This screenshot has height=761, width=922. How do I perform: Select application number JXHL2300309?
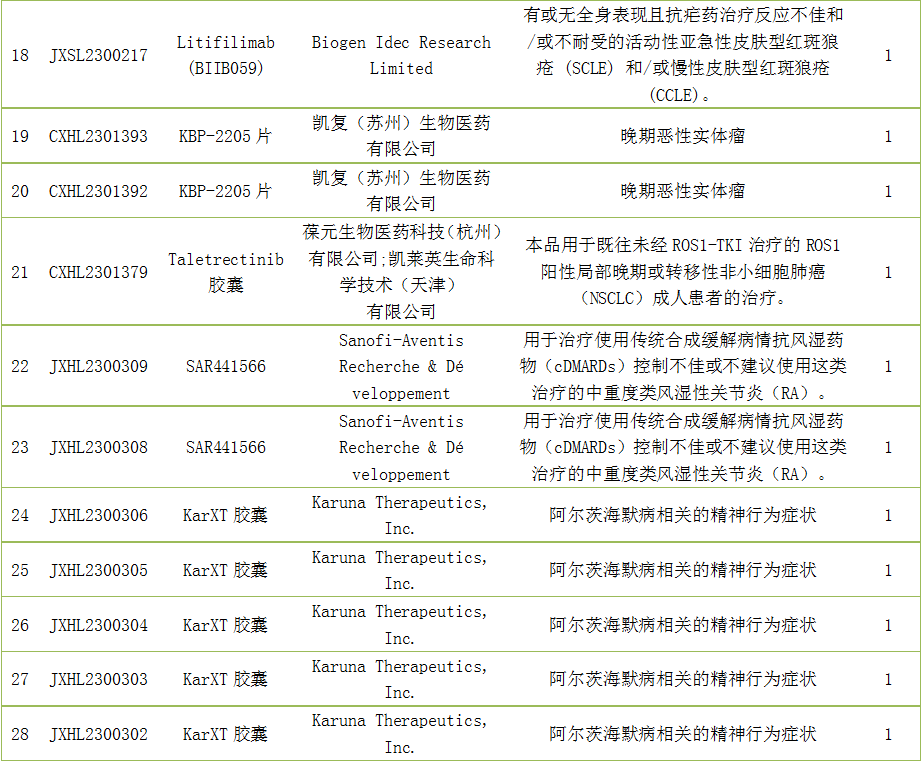coord(98,366)
